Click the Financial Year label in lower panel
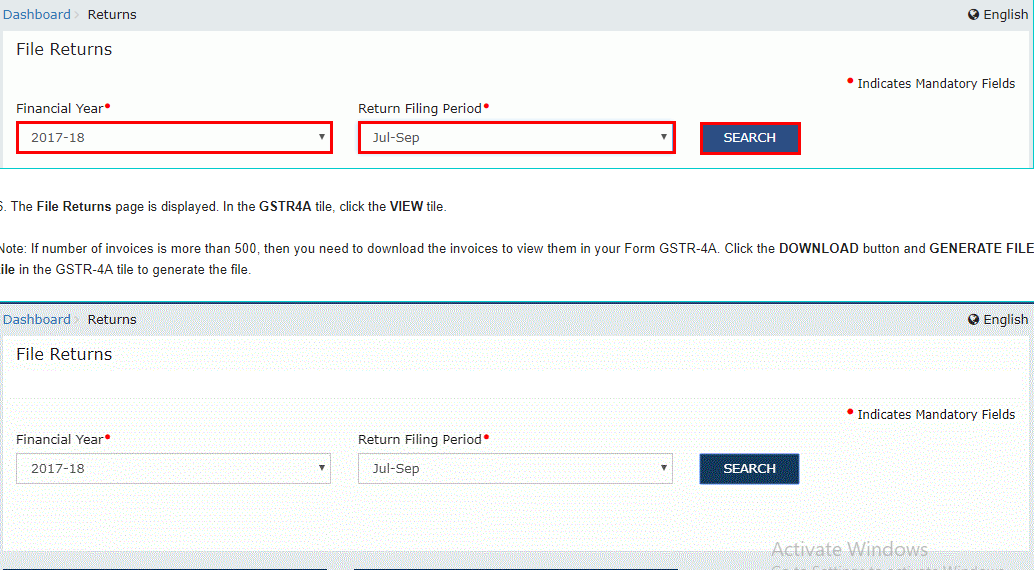Image resolution: width=1034 pixels, height=570 pixels. [x=59, y=439]
